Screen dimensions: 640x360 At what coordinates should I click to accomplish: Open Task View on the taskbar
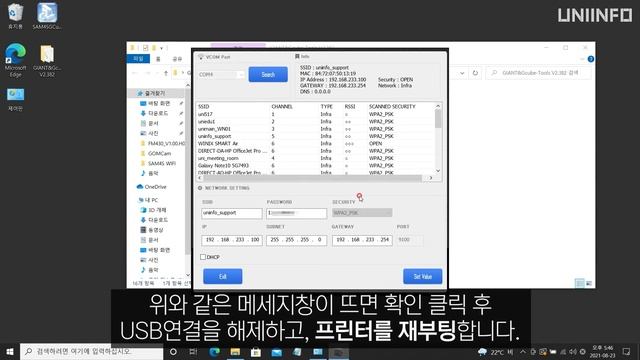click(x=193, y=351)
